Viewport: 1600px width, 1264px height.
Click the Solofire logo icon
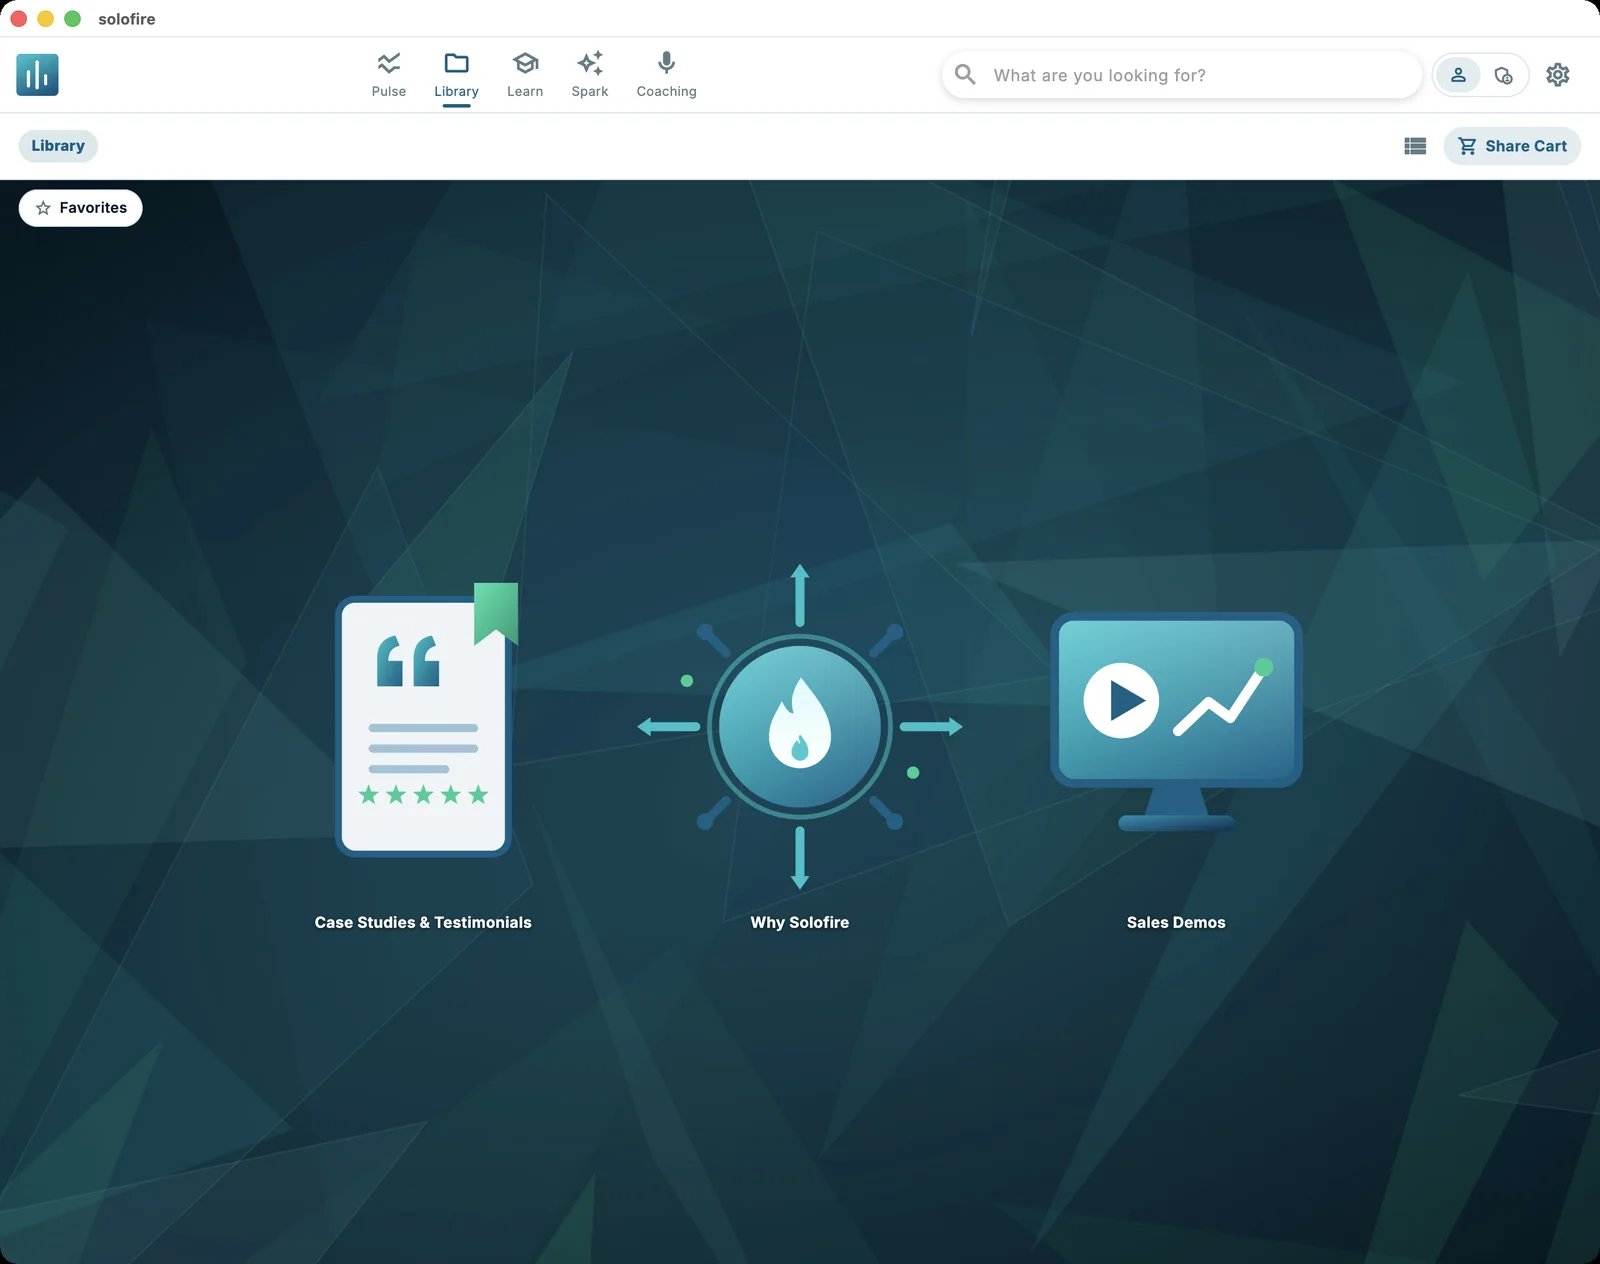coord(37,75)
